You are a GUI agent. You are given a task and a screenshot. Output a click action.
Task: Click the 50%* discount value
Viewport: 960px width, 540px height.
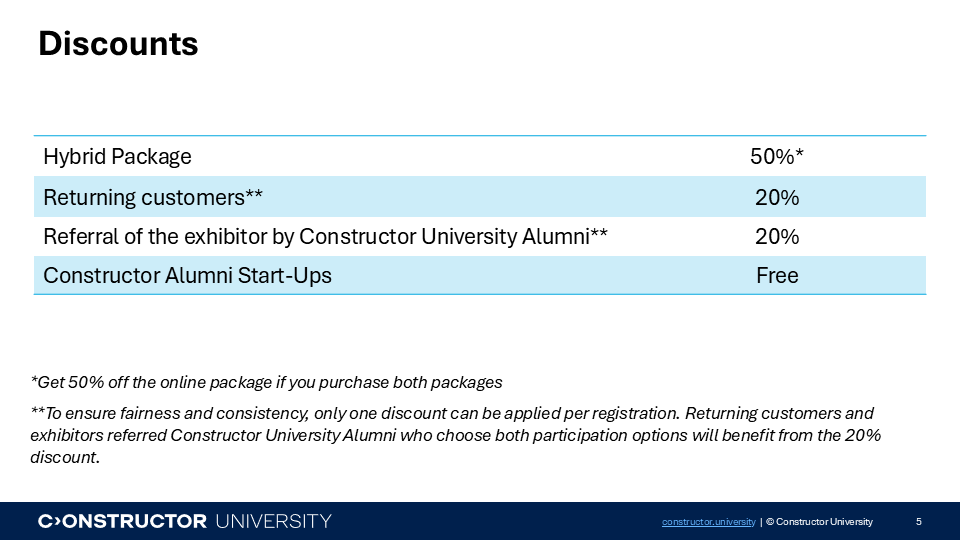coord(777,157)
